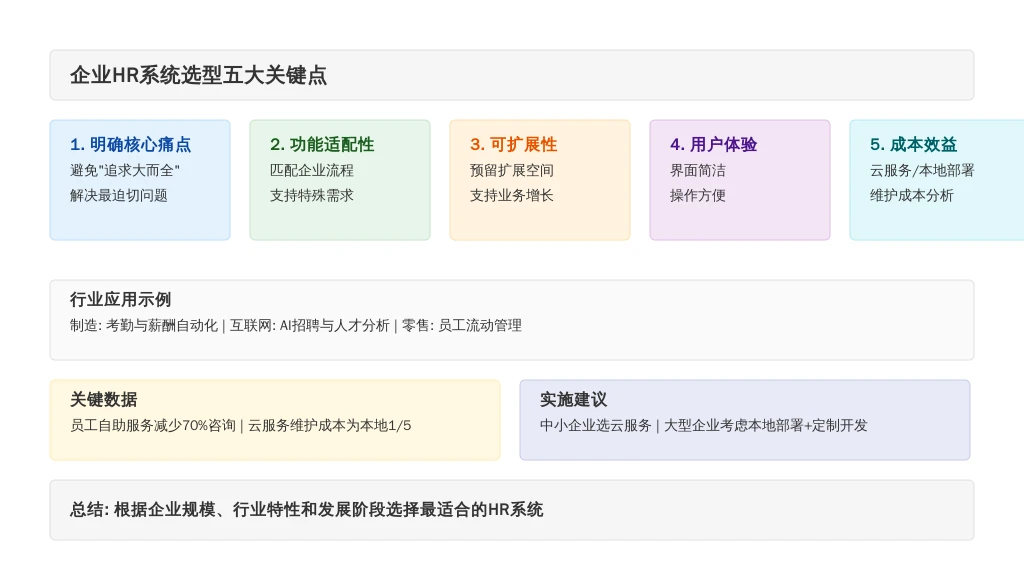Click the 预留扩展空间 text
Screen dimensions: 1024x576
click(x=511, y=170)
